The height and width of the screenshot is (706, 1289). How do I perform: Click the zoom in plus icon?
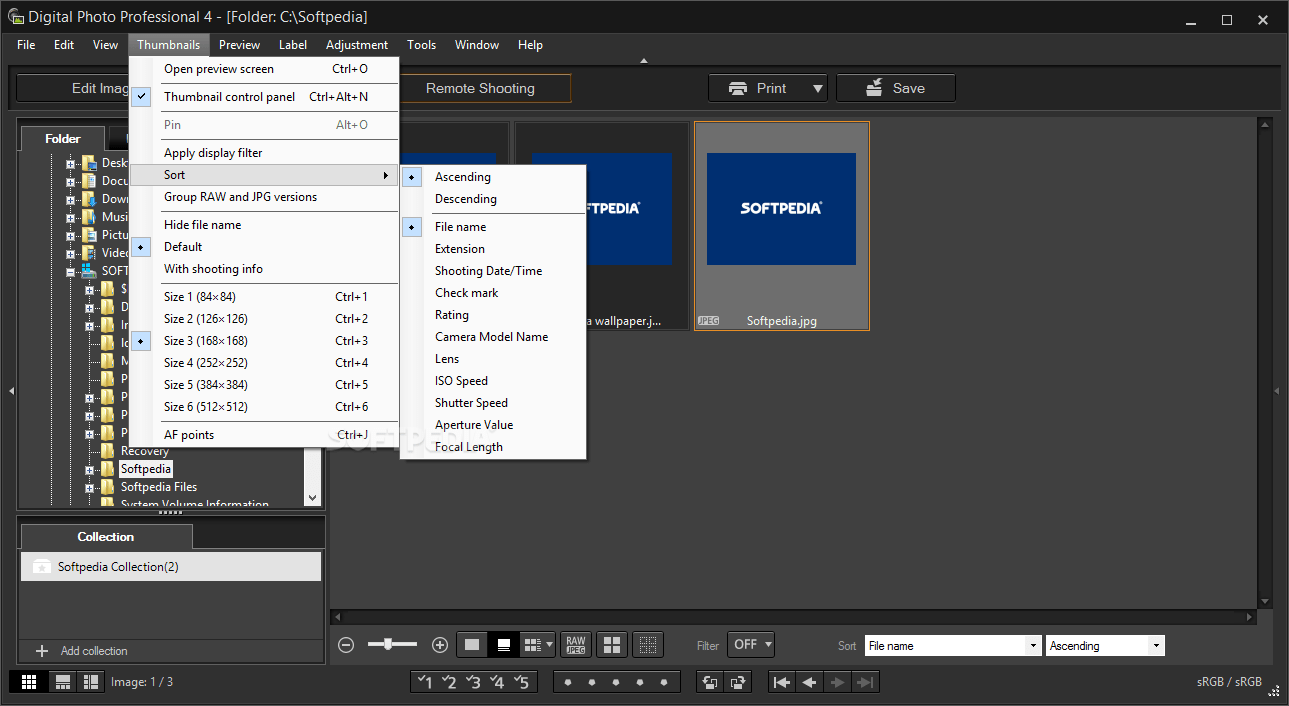pyautogui.click(x=440, y=644)
